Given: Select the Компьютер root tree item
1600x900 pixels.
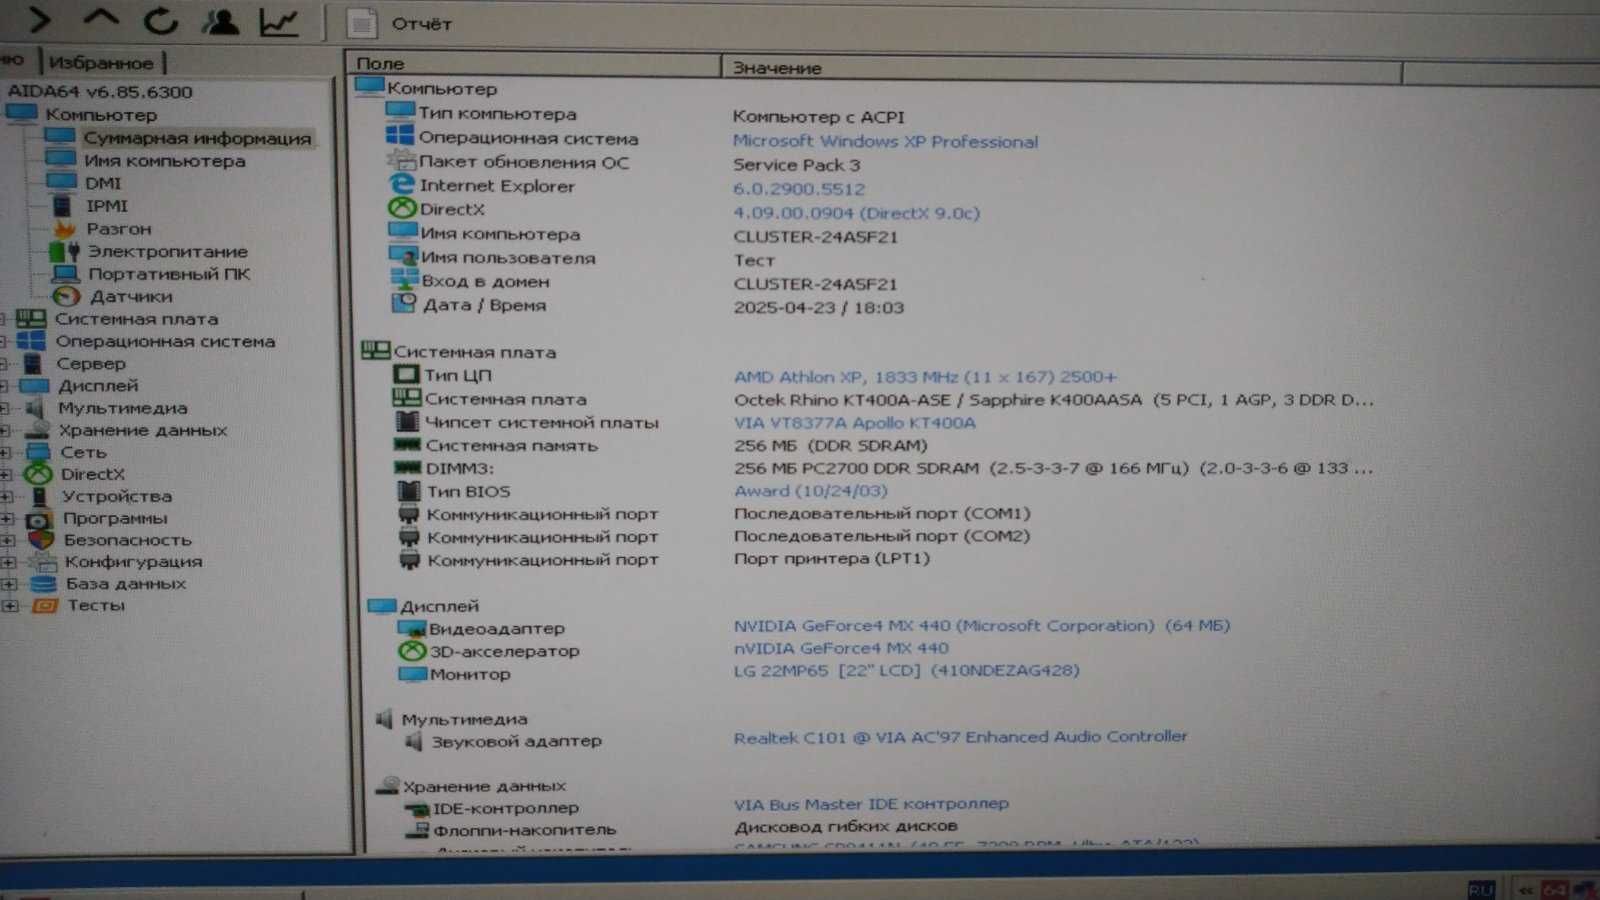Looking at the screenshot, I should pyautogui.click(x=100, y=115).
